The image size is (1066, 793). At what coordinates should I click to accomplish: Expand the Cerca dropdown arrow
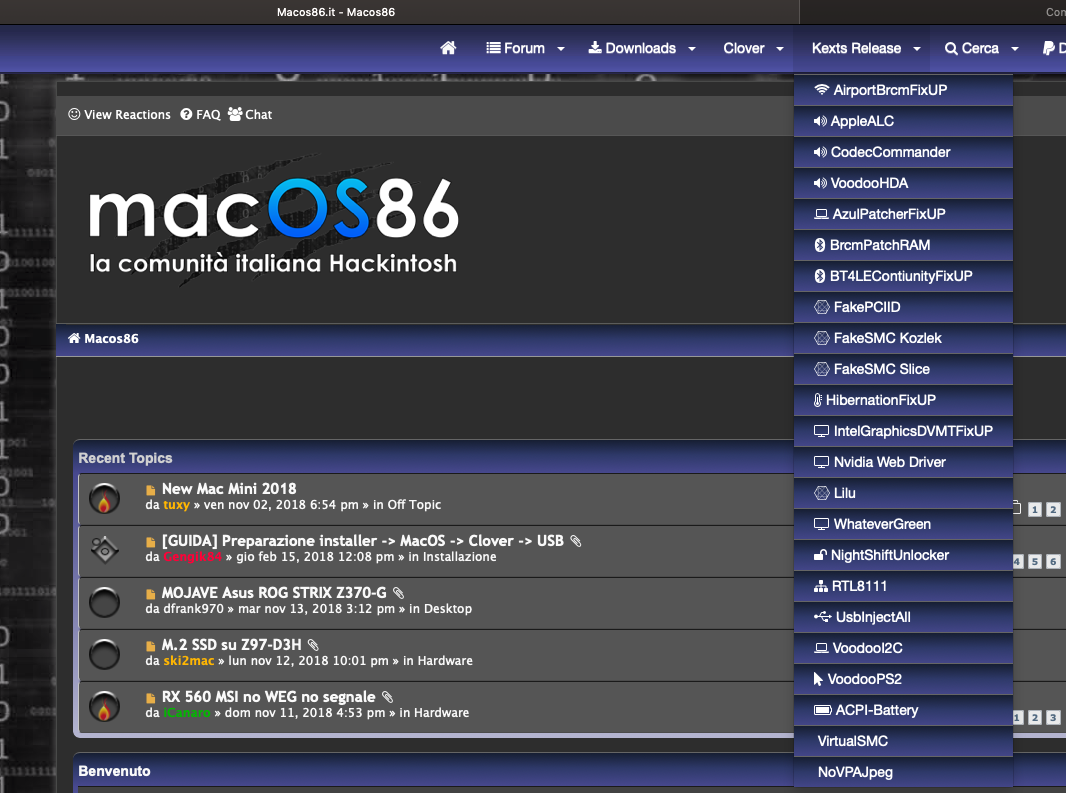pyautogui.click(x=1015, y=49)
